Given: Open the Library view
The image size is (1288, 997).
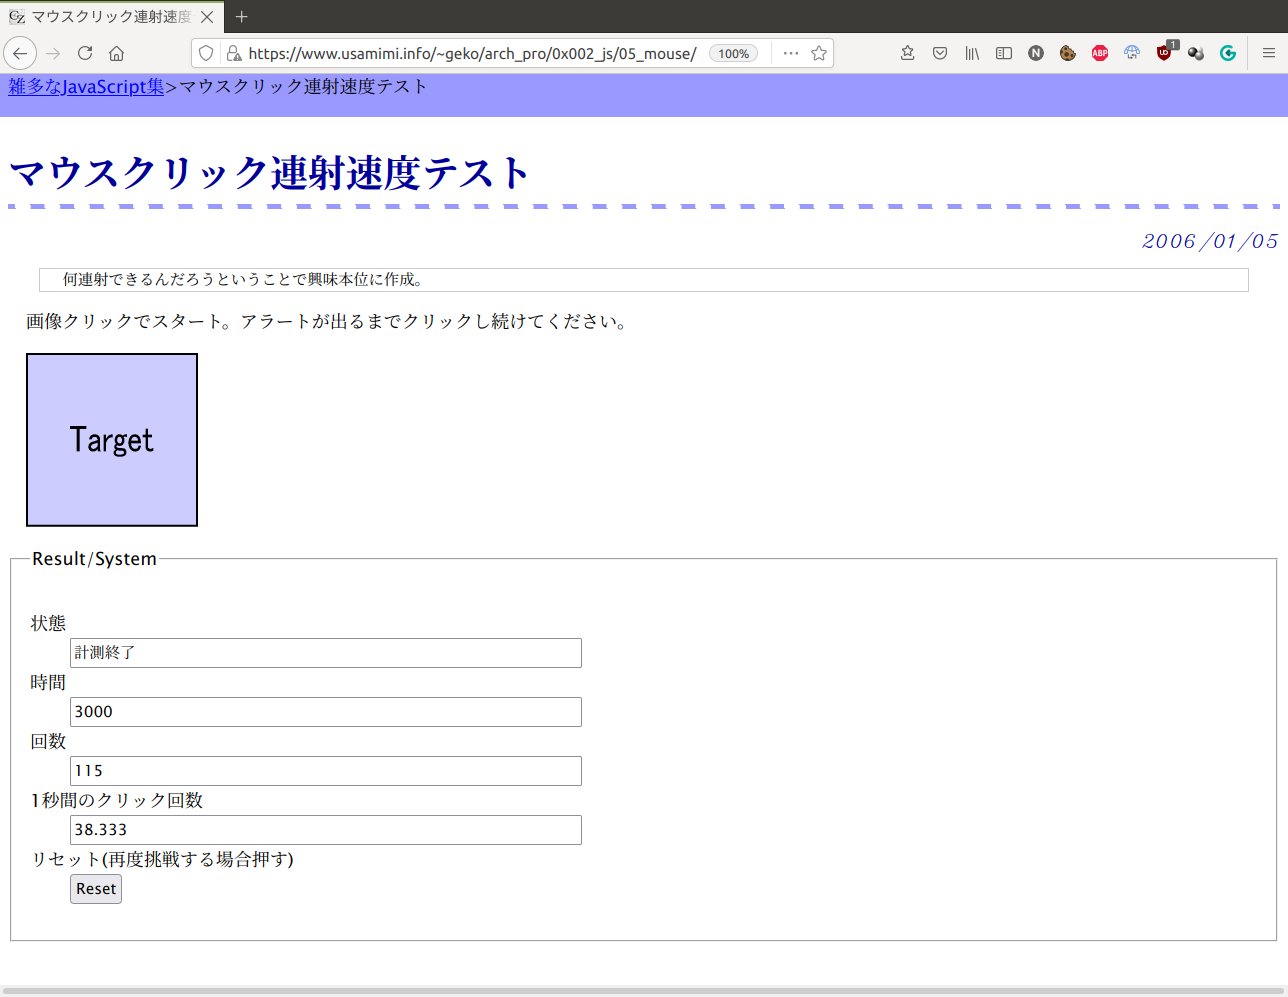Looking at the screenshot, I should coord(972,53).
